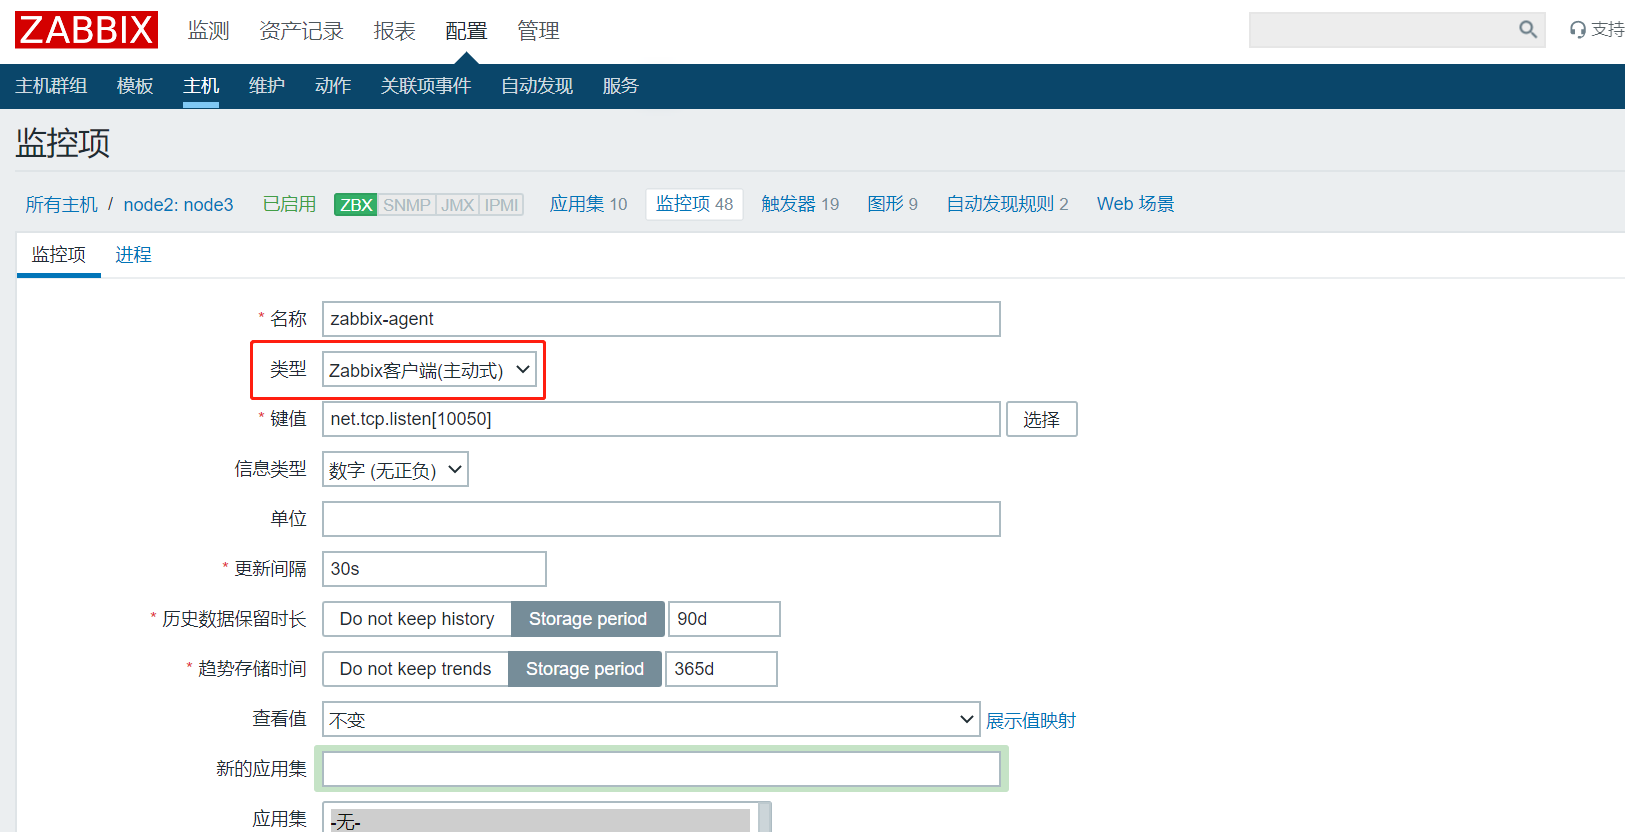Open the 监测 menu
This screenshot has width=1625, height=832.
click(208, 31)
